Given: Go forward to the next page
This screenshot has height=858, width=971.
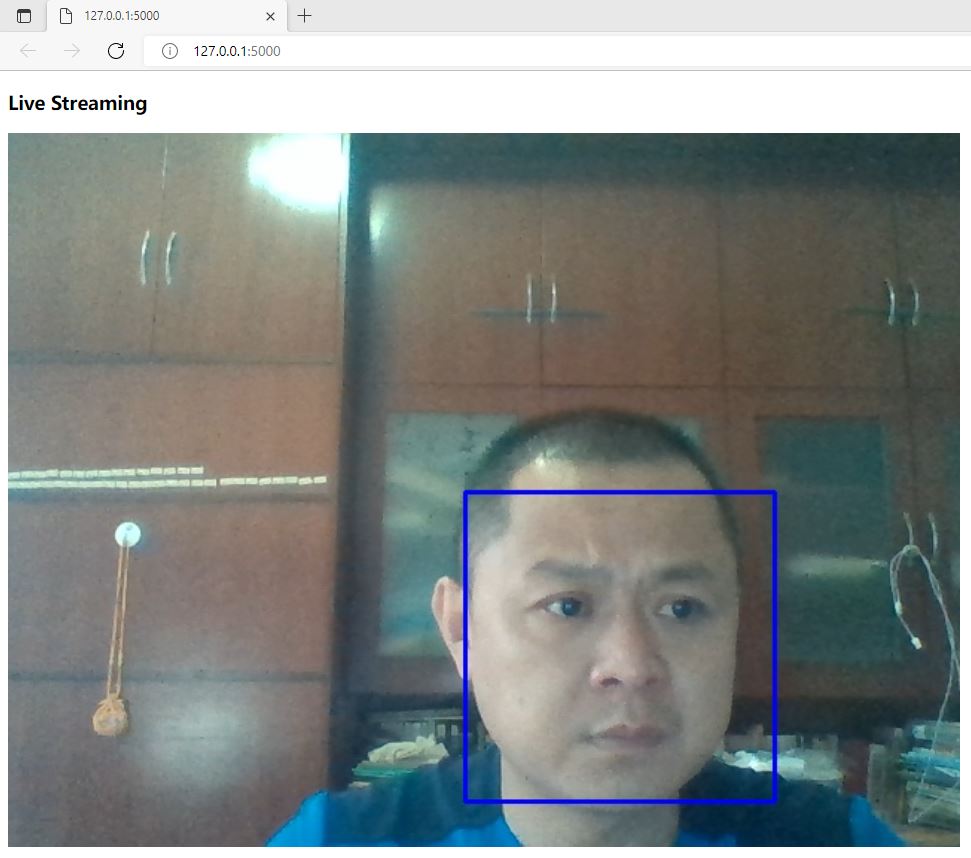Looking at the screenshot, I should click(72, 51).
